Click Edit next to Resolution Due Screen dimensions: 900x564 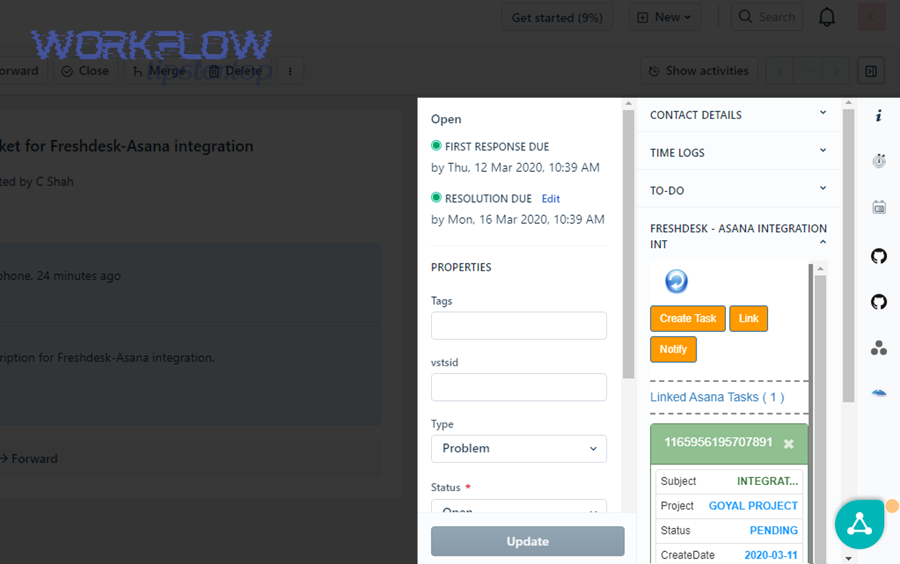[x=550, y=199]
